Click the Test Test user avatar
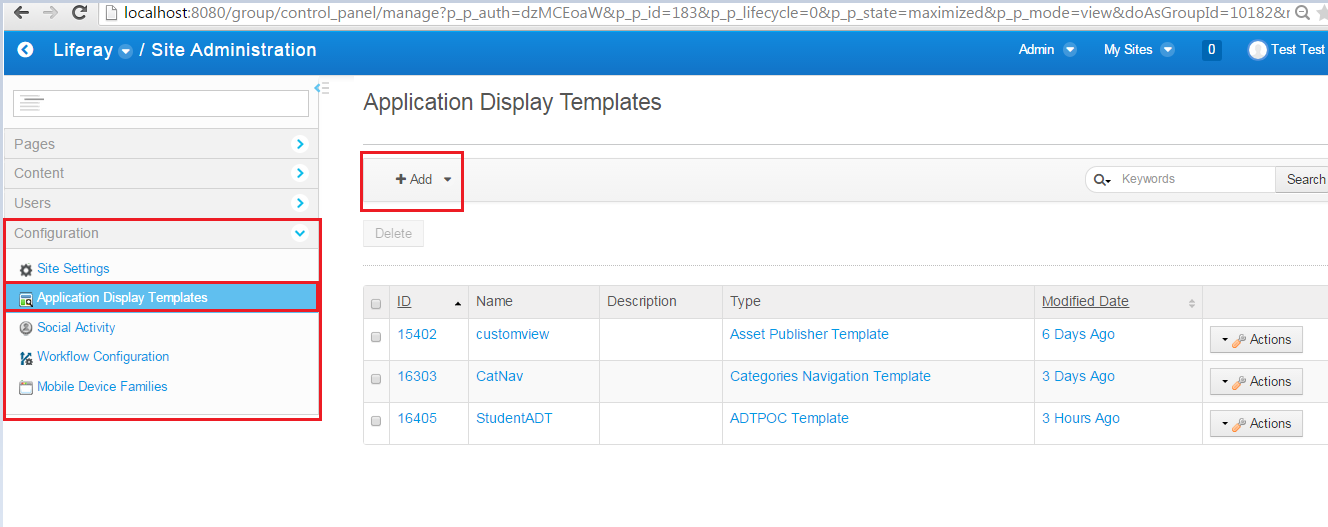This screenshot has height=527, width=1328. tap(1258, 50)
